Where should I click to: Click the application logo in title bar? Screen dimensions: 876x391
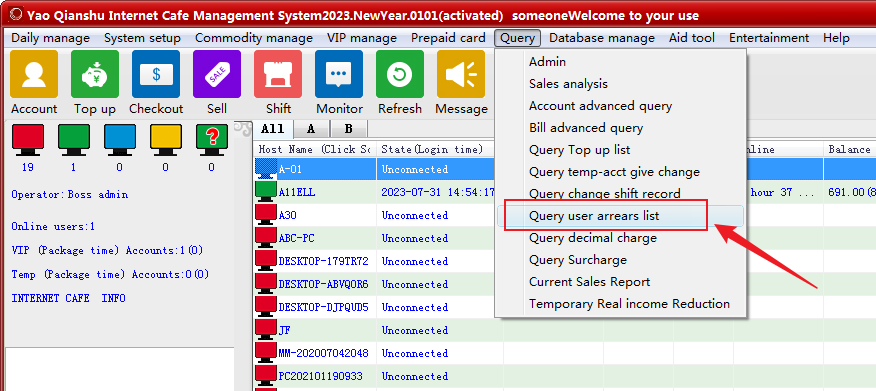pos(17,15)
